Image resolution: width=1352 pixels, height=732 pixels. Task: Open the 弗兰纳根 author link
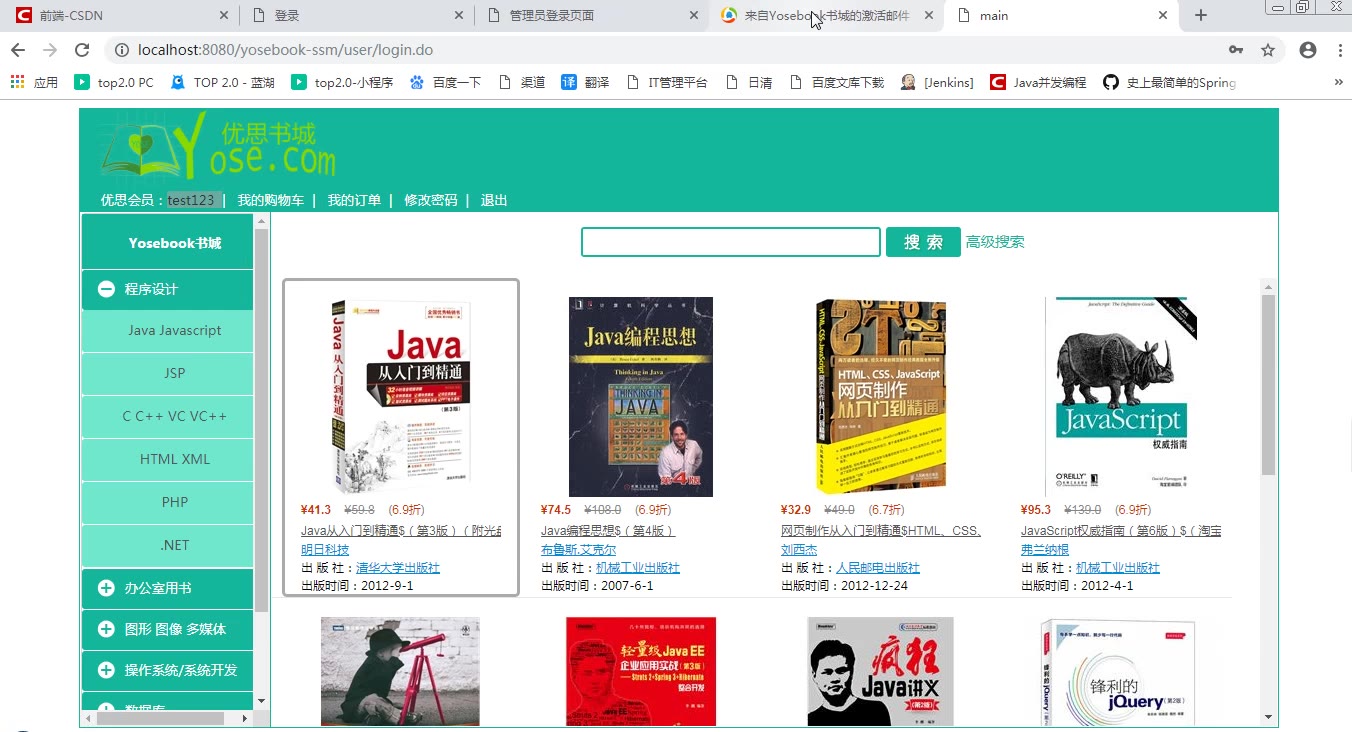pyautogui.click(x=1045, y=550)
